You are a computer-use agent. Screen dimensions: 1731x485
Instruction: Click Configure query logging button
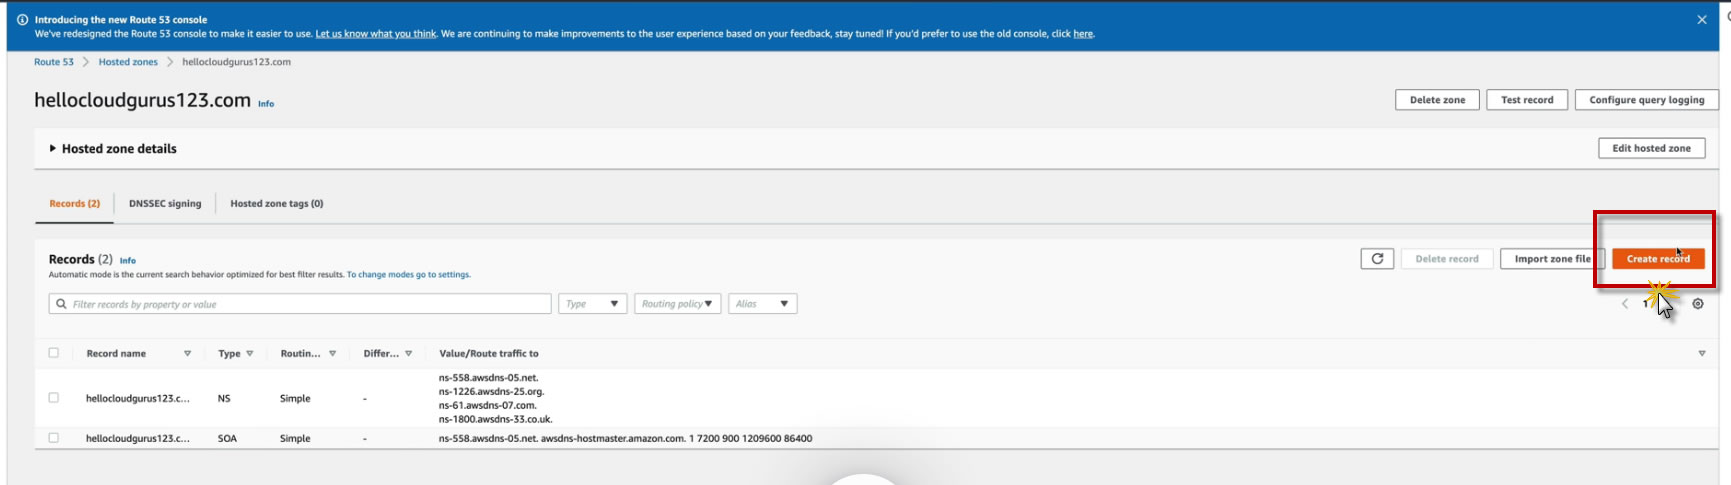click(x=1647, y=100)
